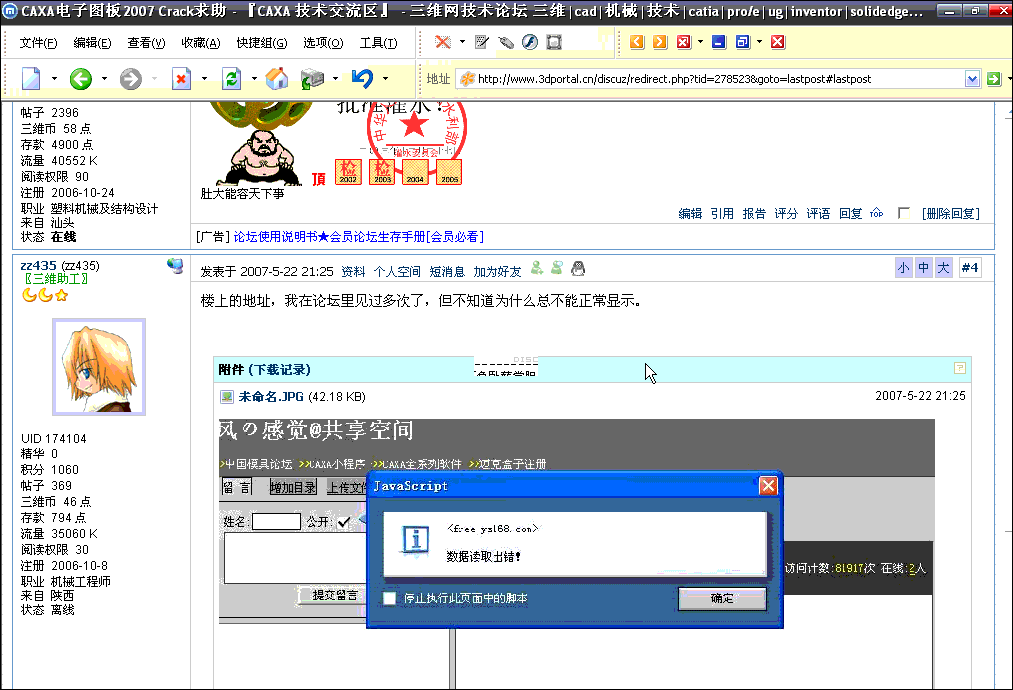The width and height of the screenshot is (1013, 690).
Task: Click the second green buddy icon after 加为好友
Action: pos(557,268)
